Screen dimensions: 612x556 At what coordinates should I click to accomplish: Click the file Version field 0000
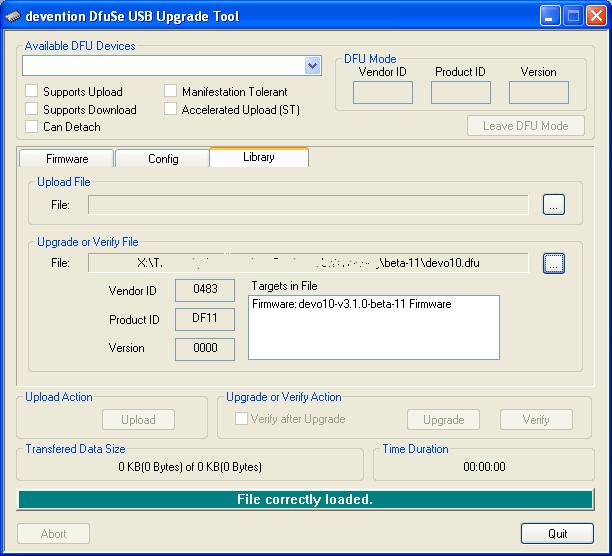205,349
